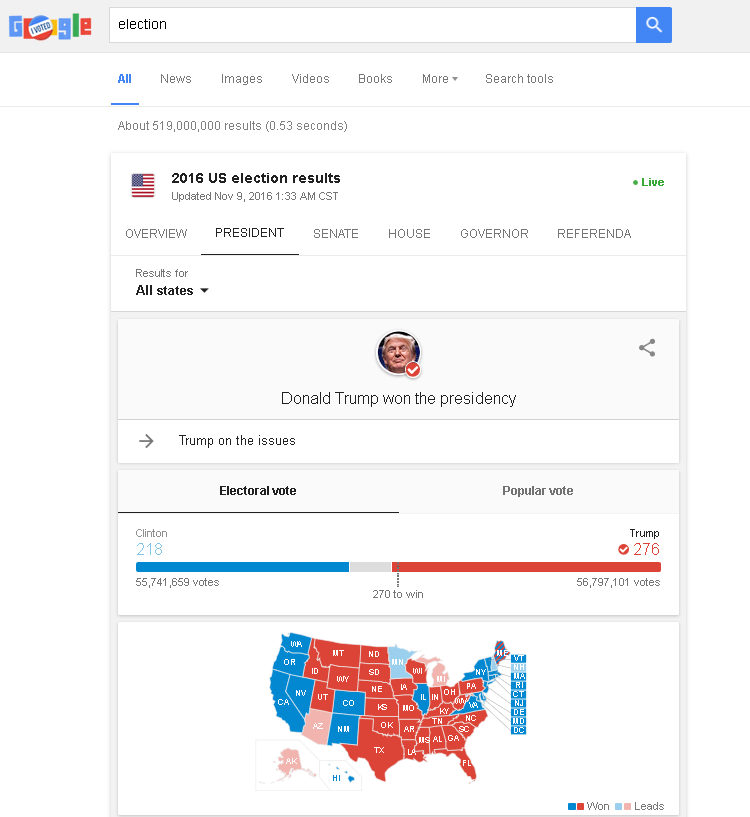Switch to the SENATE tab
The width and height of the screenshot is (750, 817).
336,234
